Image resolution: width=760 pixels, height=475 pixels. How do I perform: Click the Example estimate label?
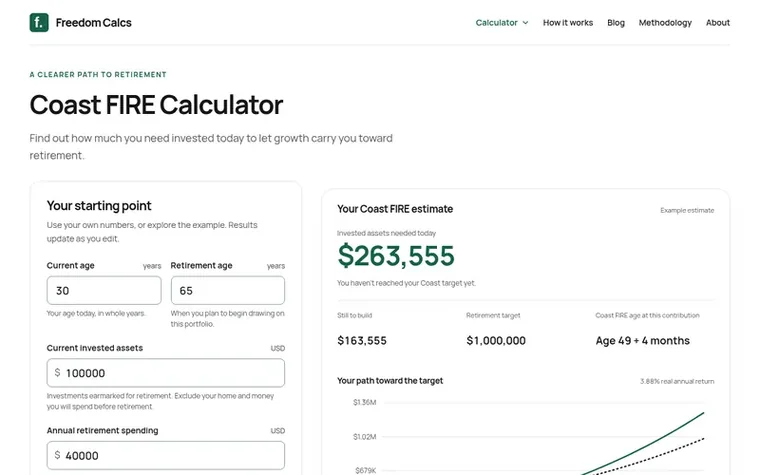tap(687, 210)
